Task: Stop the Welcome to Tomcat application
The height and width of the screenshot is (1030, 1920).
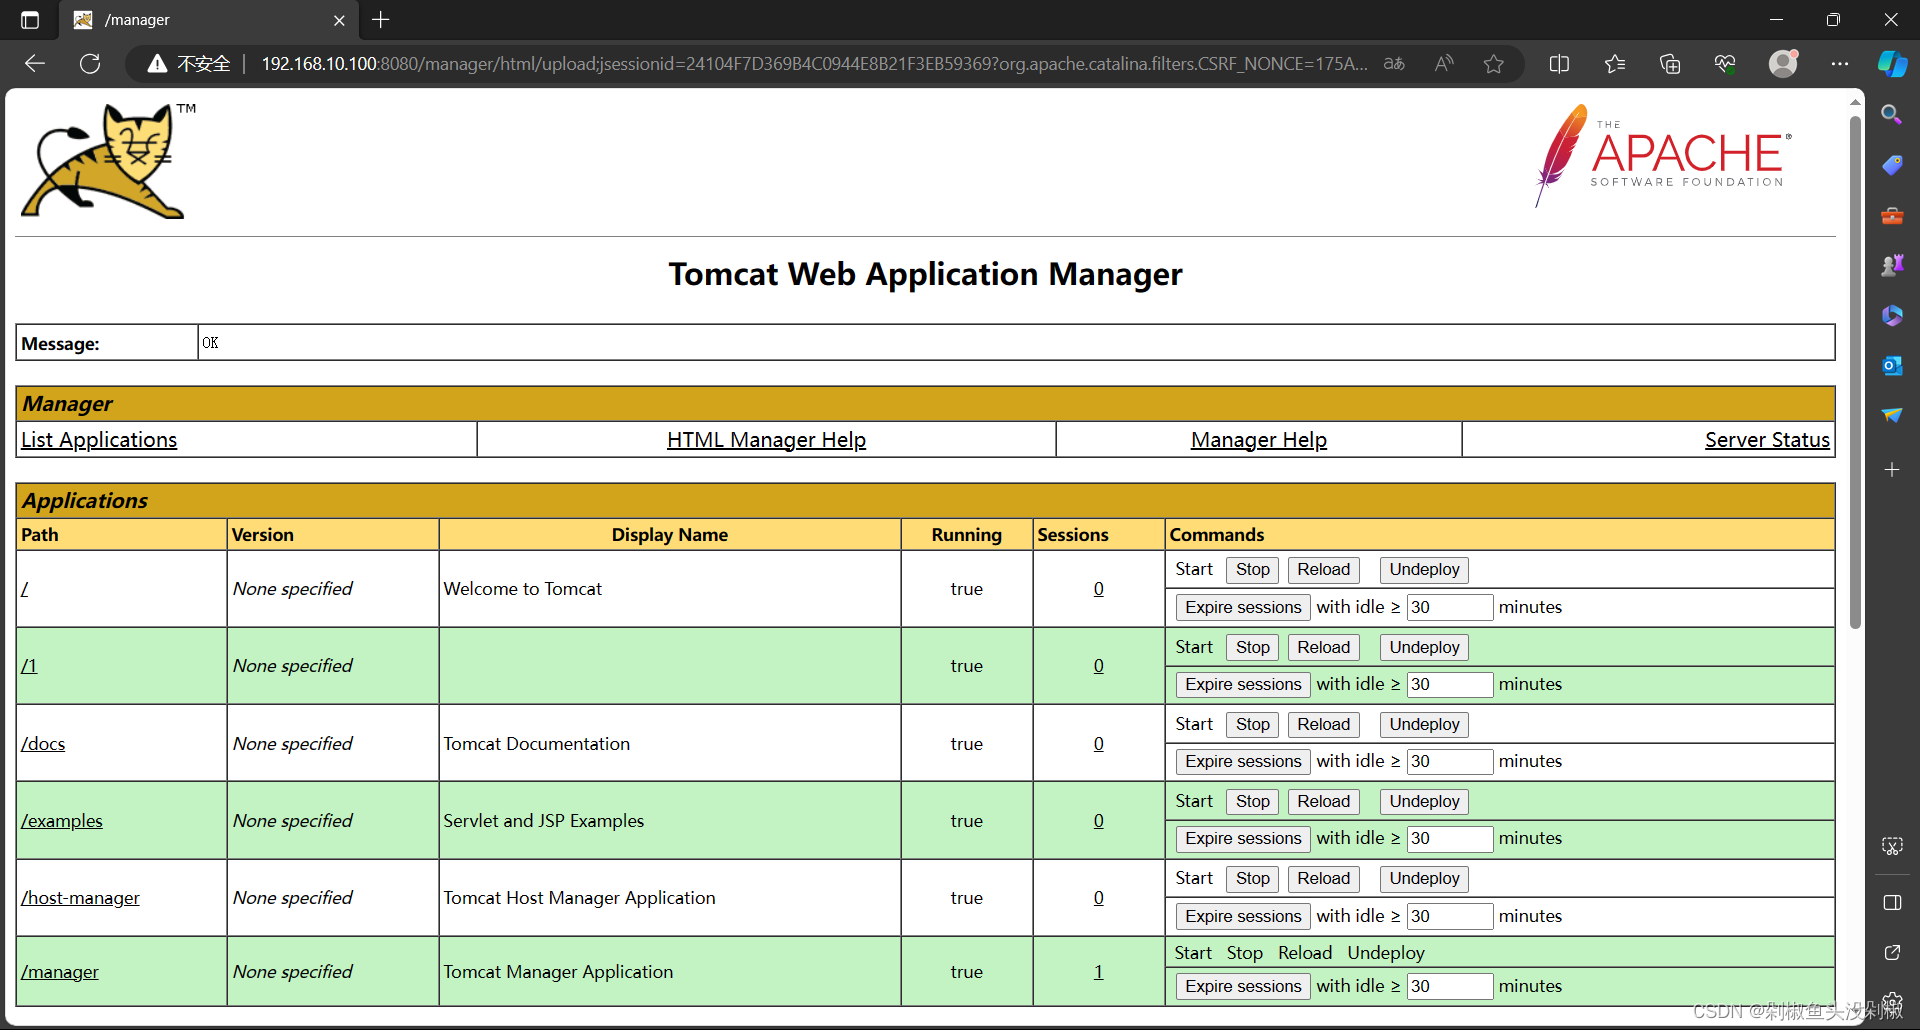Action: click(1252, 570)
